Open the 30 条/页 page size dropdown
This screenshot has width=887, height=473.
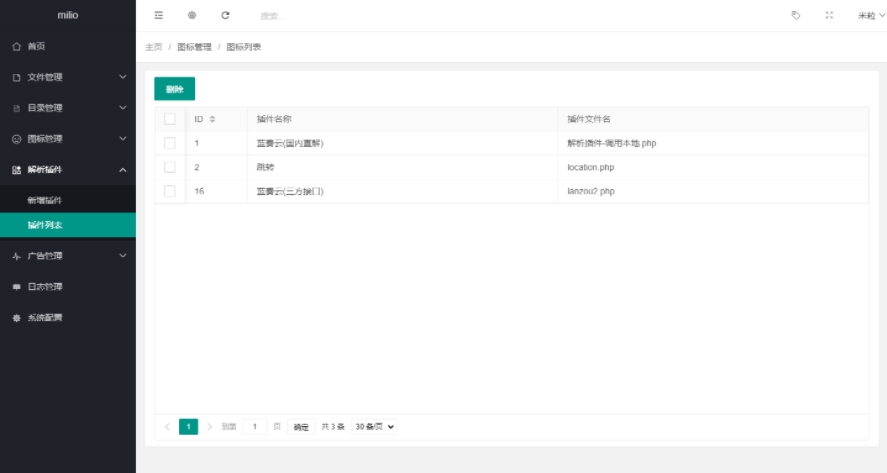pyautogui.click(x=375, y=427)
